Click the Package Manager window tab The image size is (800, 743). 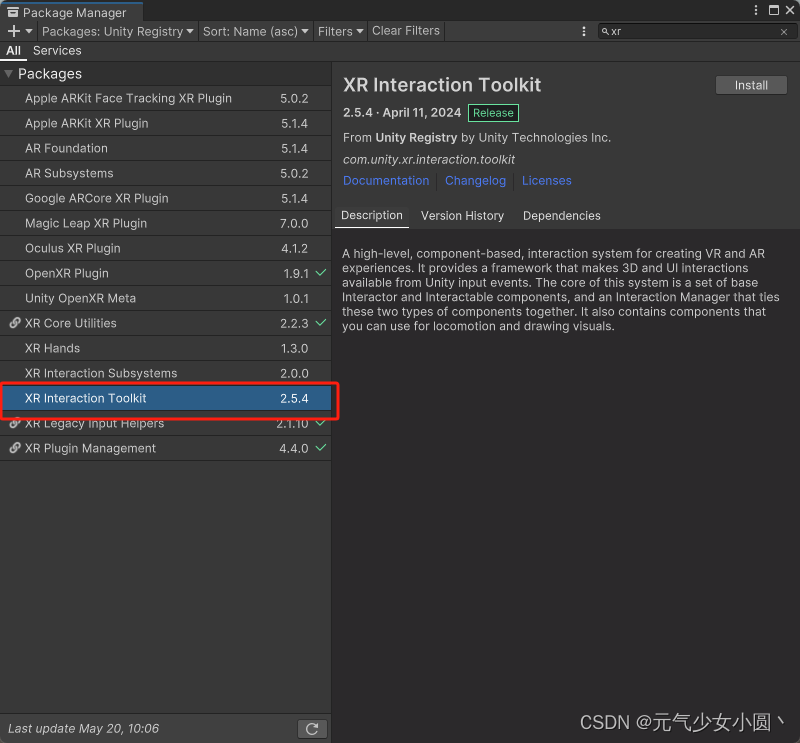pyautogui.click(x=71, y=12)
